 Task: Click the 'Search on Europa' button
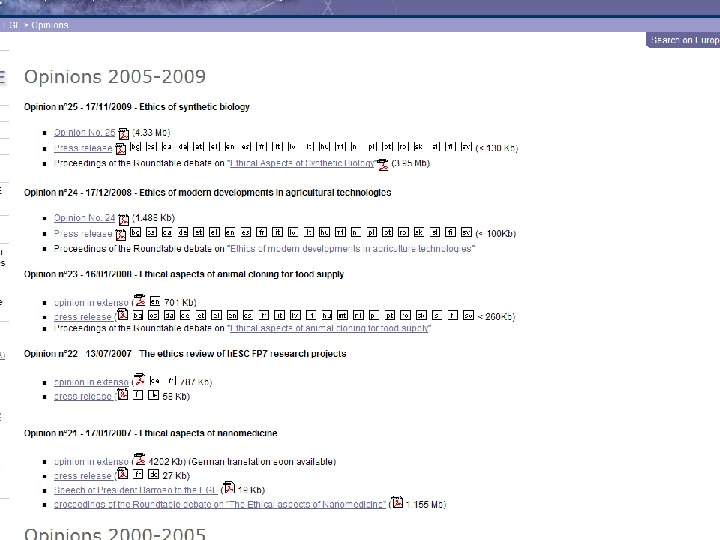click(x=684, y=40)
